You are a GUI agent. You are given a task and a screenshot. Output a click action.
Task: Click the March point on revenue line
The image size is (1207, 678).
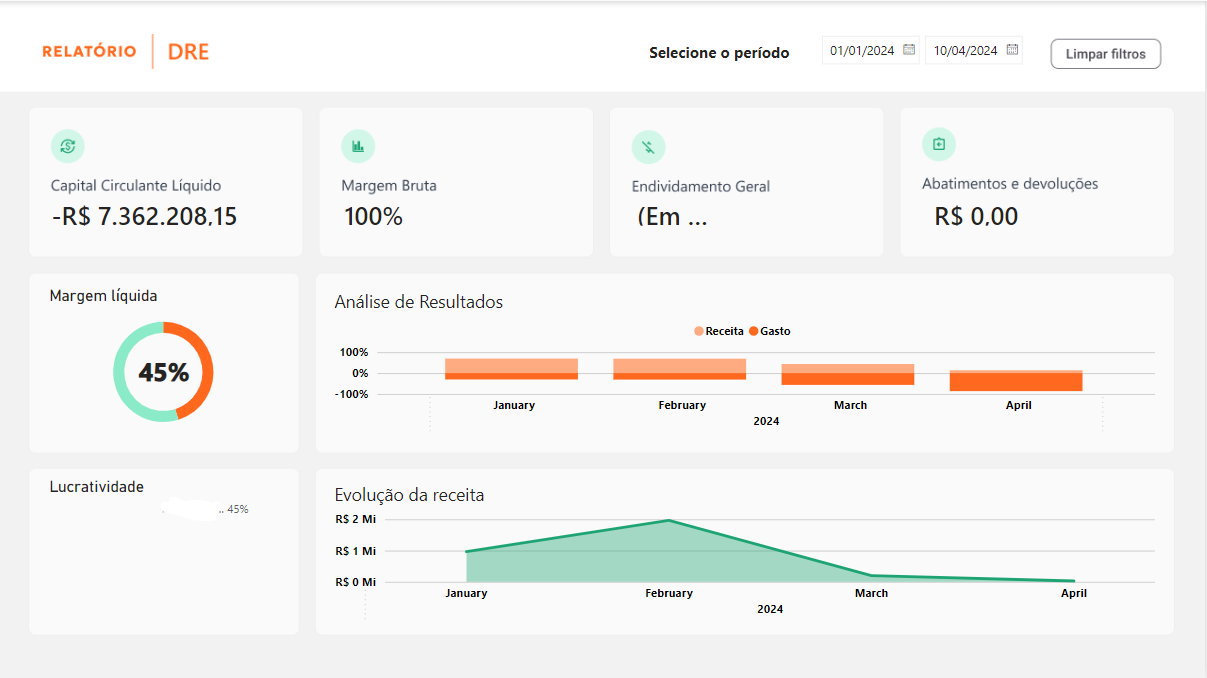click(871, 575)
